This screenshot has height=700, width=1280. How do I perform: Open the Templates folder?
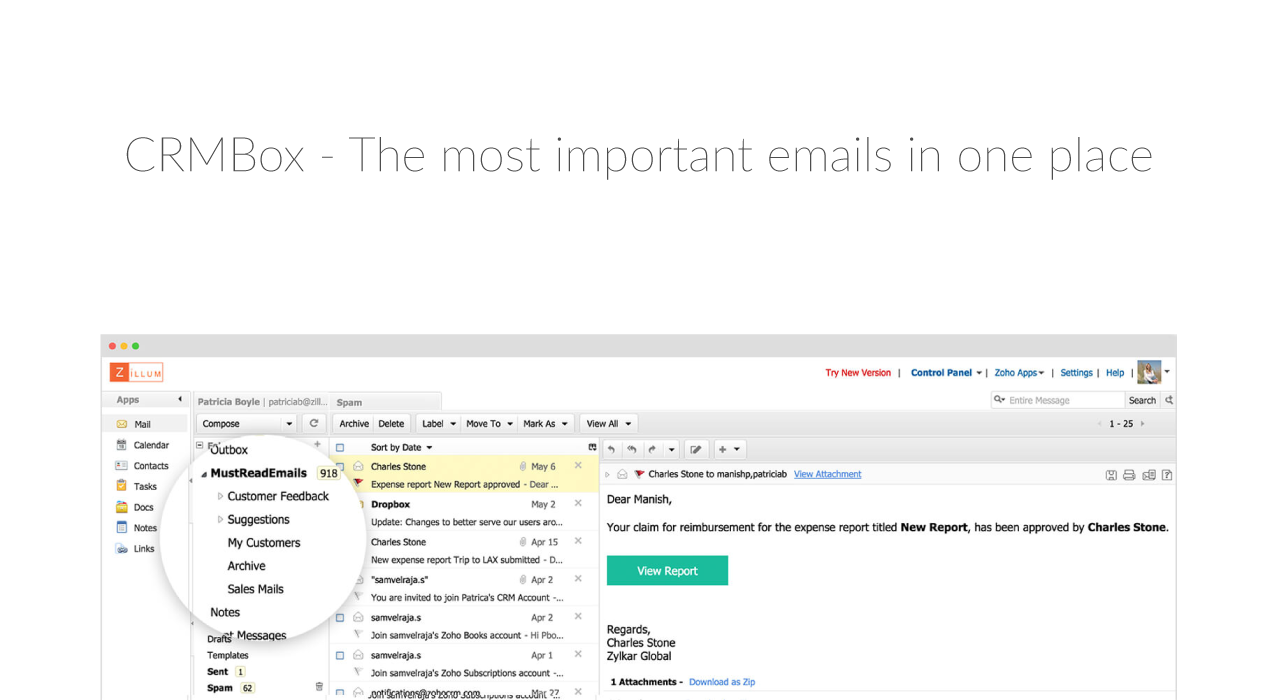click(x=228, y=655)
